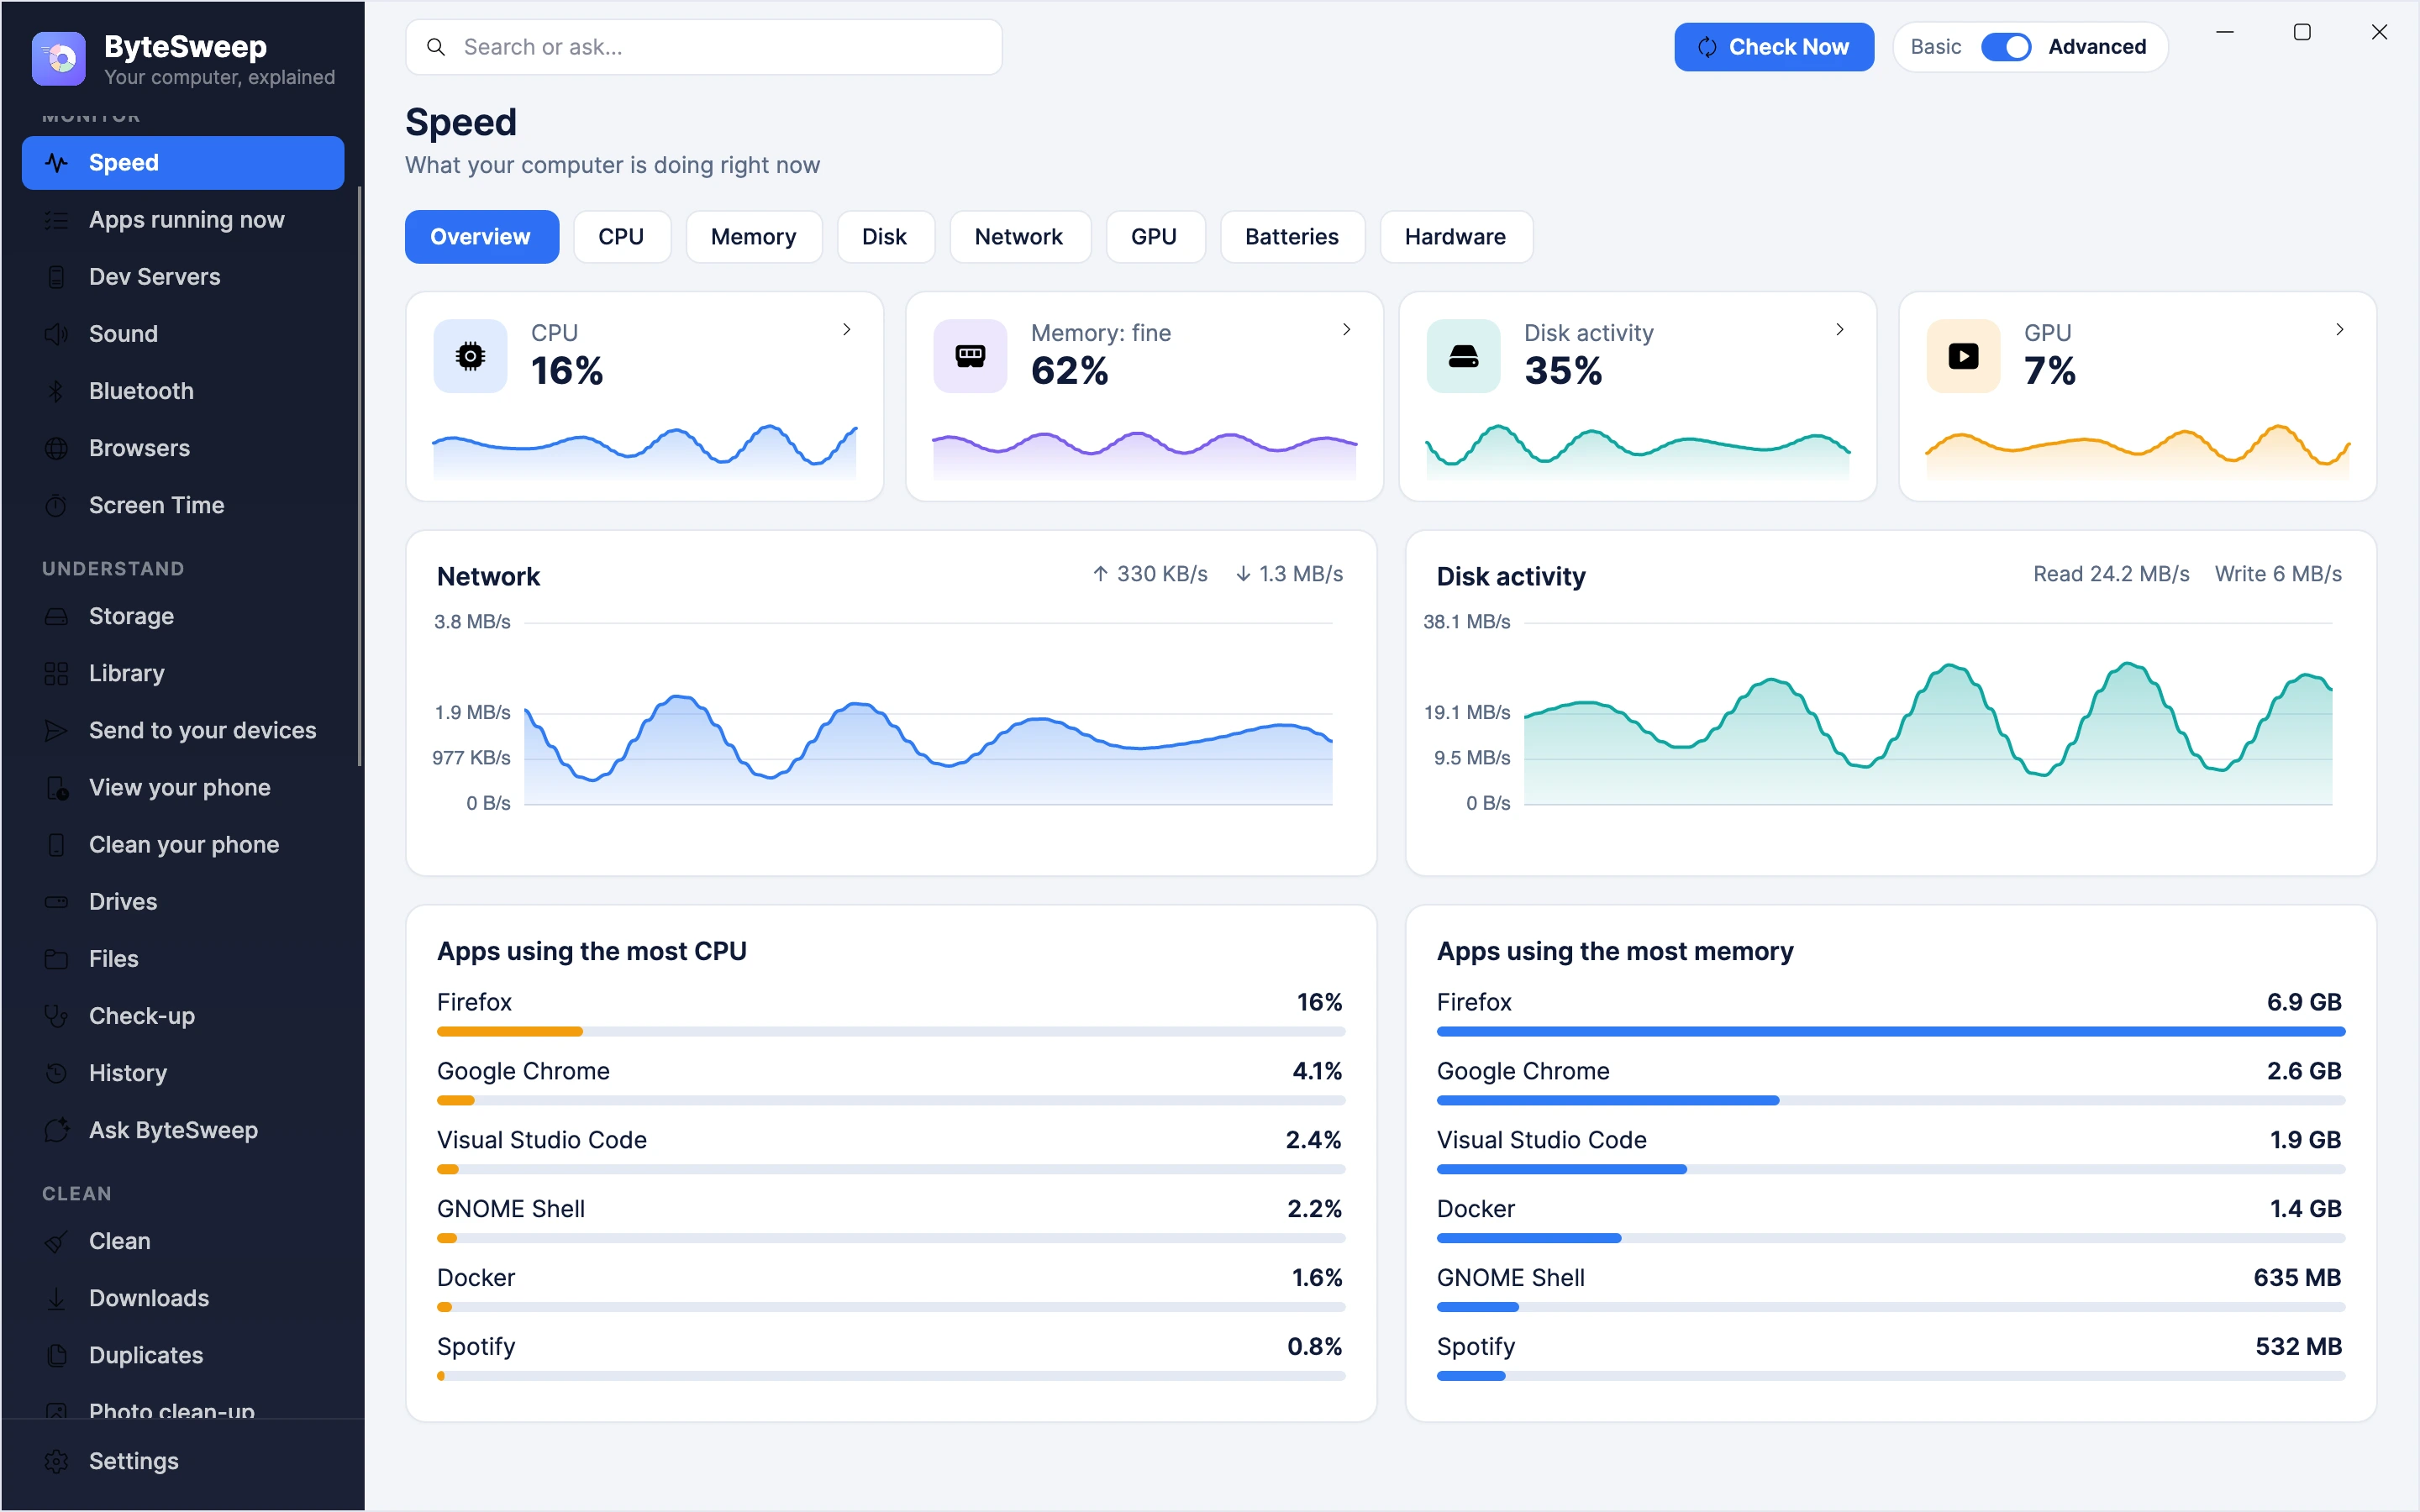Switch to the CPU tab

pyautogui.click(x=621, y=237)
